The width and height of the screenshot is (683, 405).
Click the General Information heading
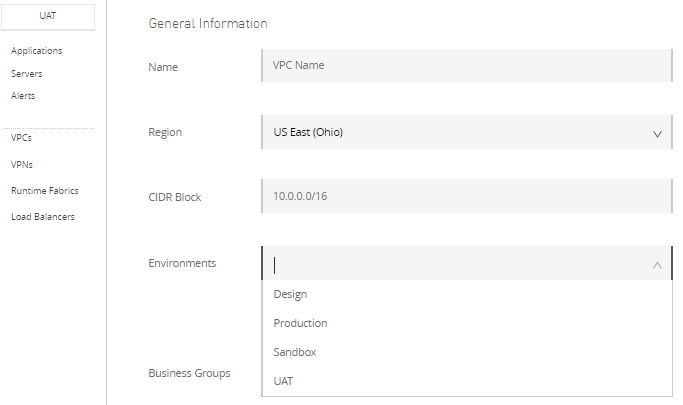point(207,23)
